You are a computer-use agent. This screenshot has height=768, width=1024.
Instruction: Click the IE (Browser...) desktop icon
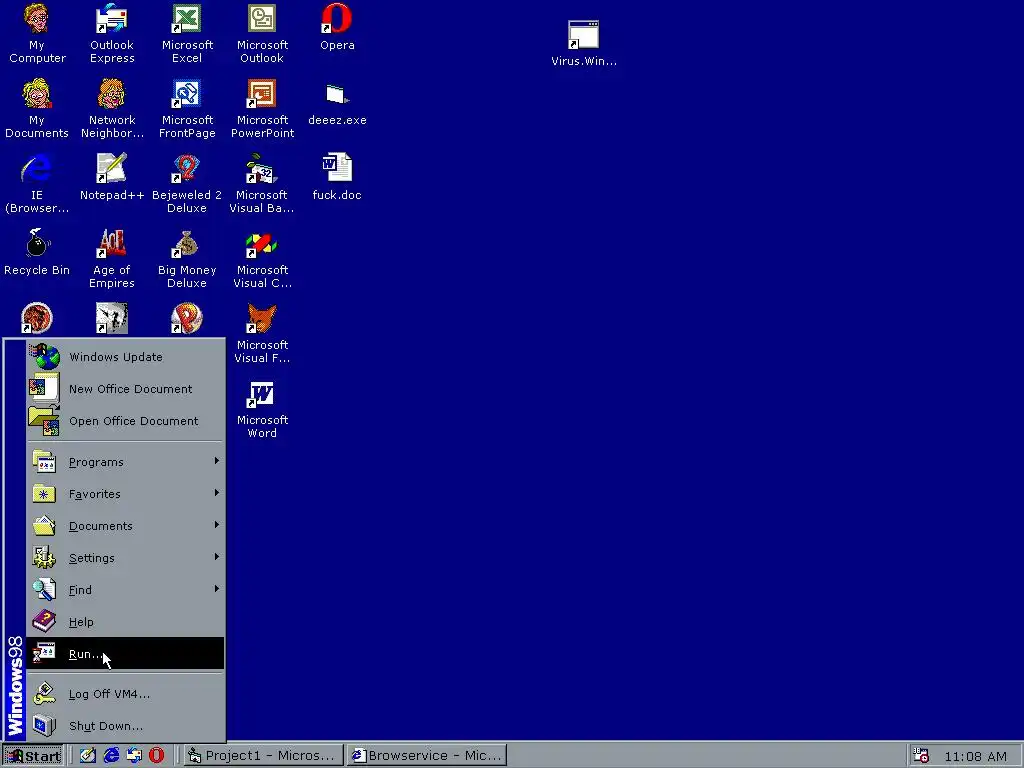coord(37,184)
